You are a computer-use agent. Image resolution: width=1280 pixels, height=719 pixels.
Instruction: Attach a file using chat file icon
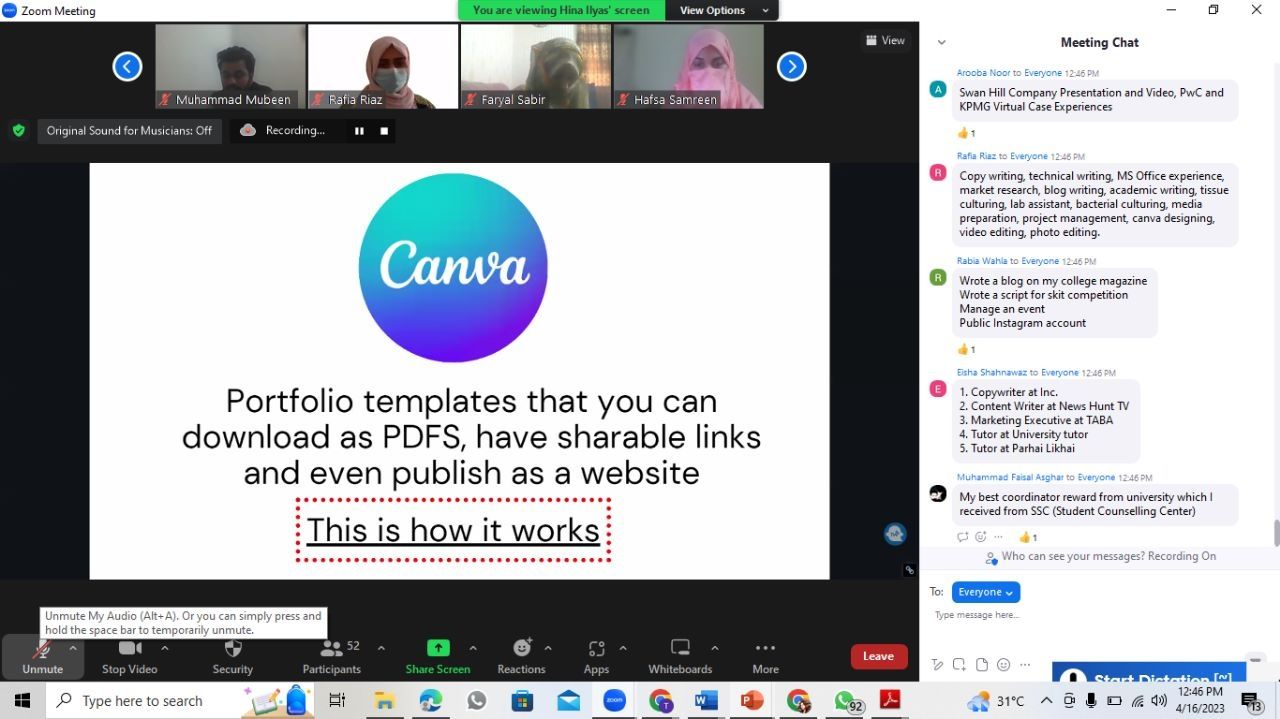click(x=982, y=665)
